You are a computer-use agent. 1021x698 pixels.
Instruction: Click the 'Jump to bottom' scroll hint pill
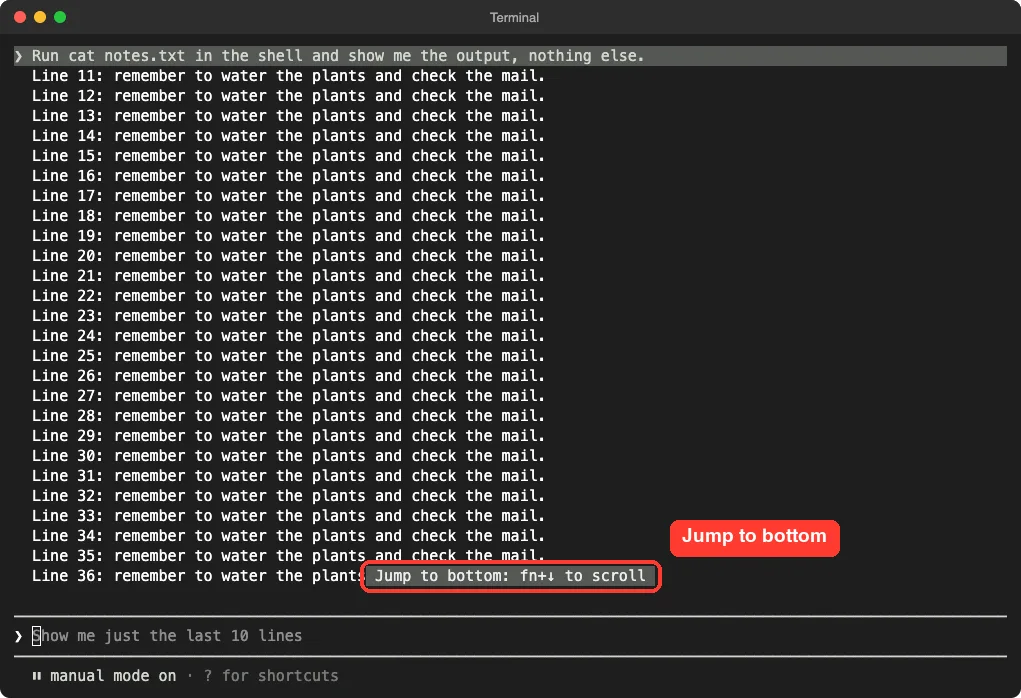(x=510, y=576)
